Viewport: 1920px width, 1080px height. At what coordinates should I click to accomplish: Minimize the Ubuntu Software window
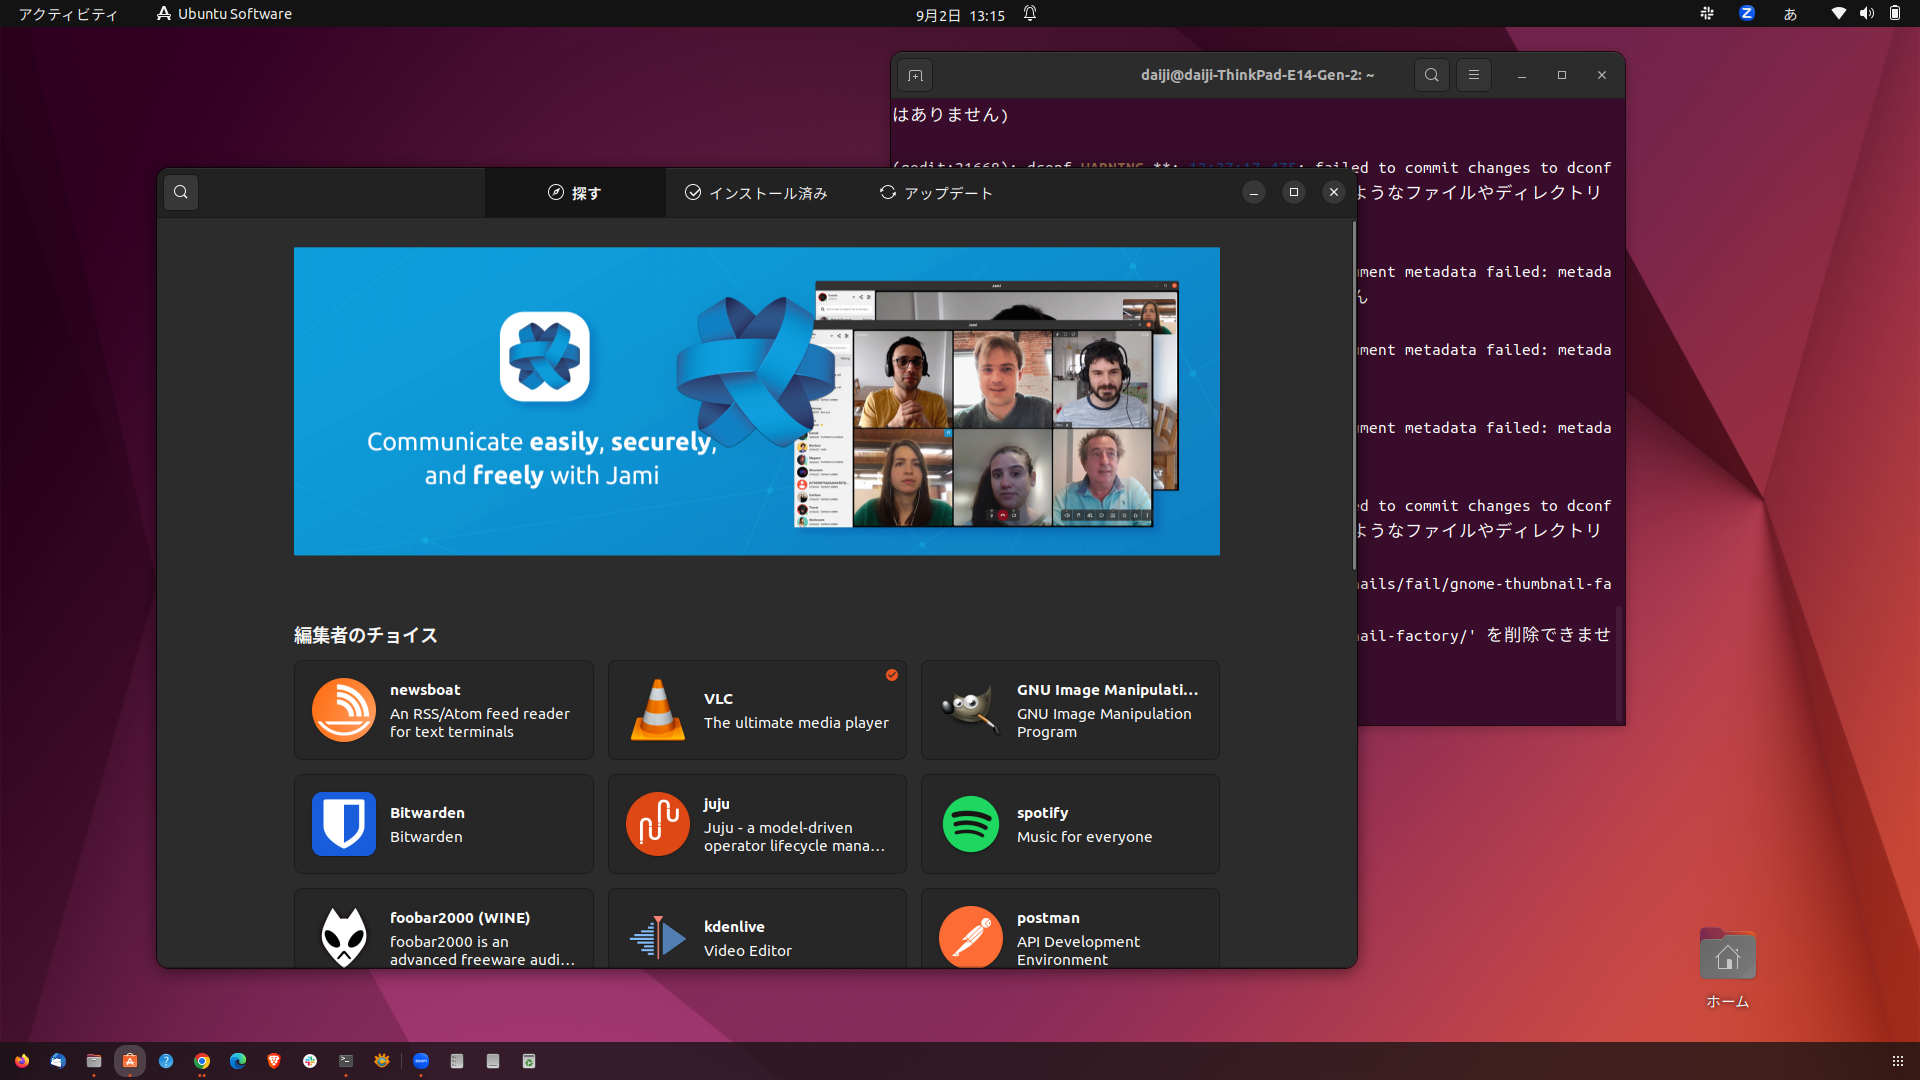click(x=1254, y=192)
